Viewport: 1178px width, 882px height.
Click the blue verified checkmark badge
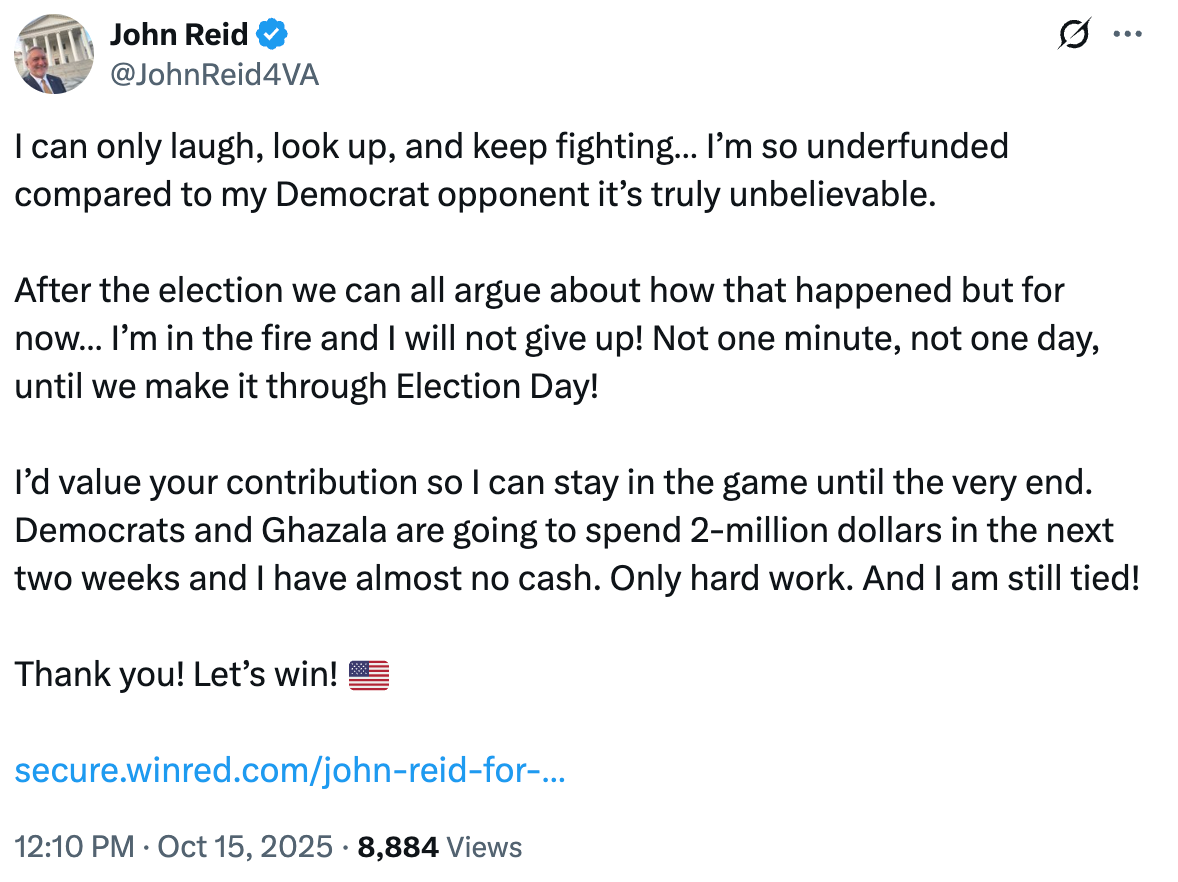[272, 35]
